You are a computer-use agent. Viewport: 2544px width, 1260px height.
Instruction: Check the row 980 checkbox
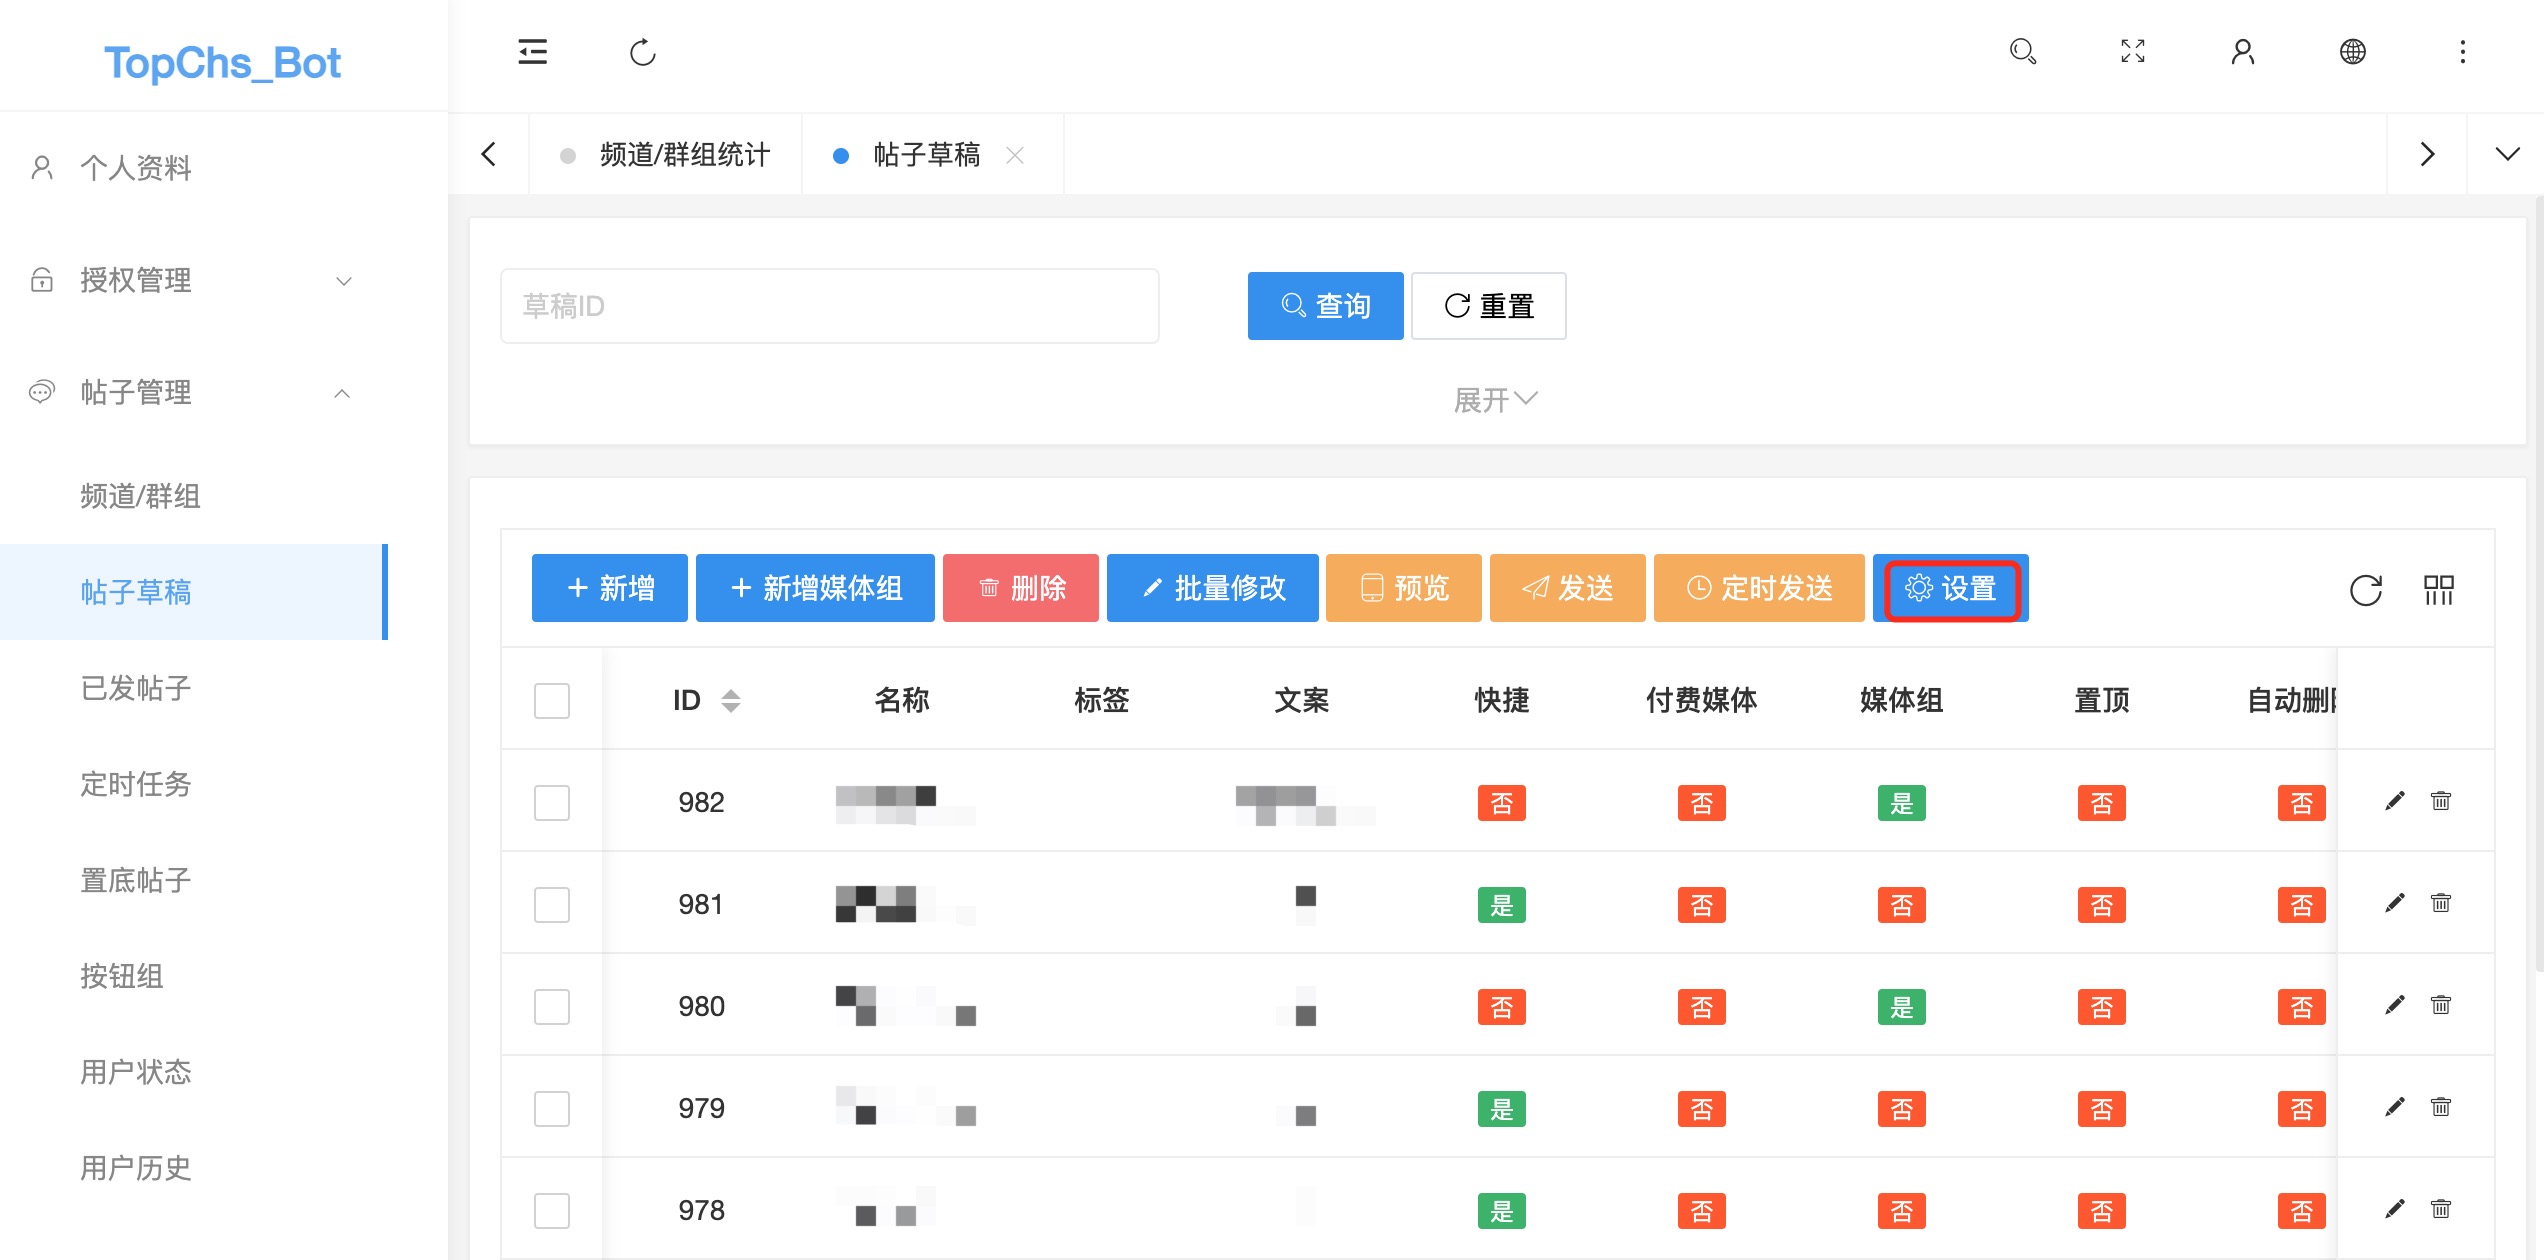click(x=552, y=1007)
